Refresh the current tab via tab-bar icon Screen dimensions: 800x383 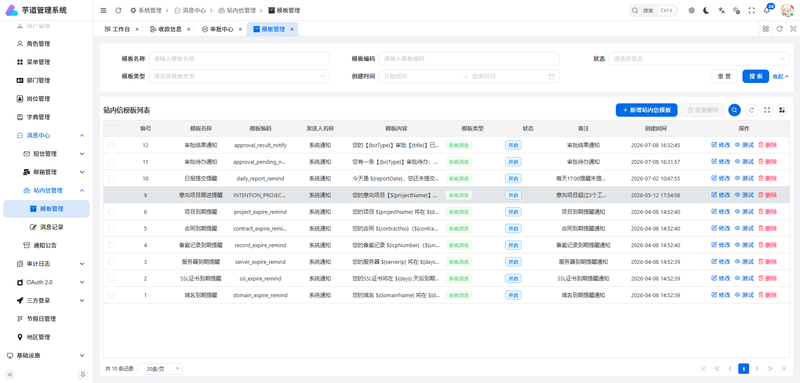780,29
